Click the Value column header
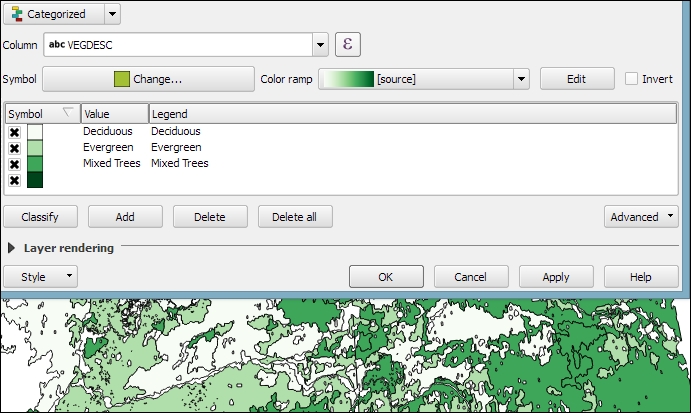 pyautogui.click(x=115, y=114)
